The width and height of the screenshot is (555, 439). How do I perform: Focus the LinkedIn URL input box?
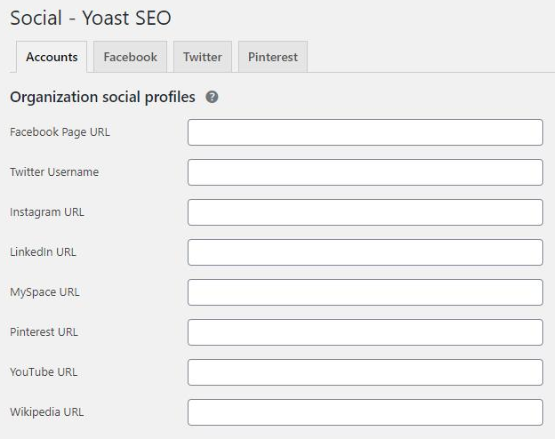click(x=365, y=252)
